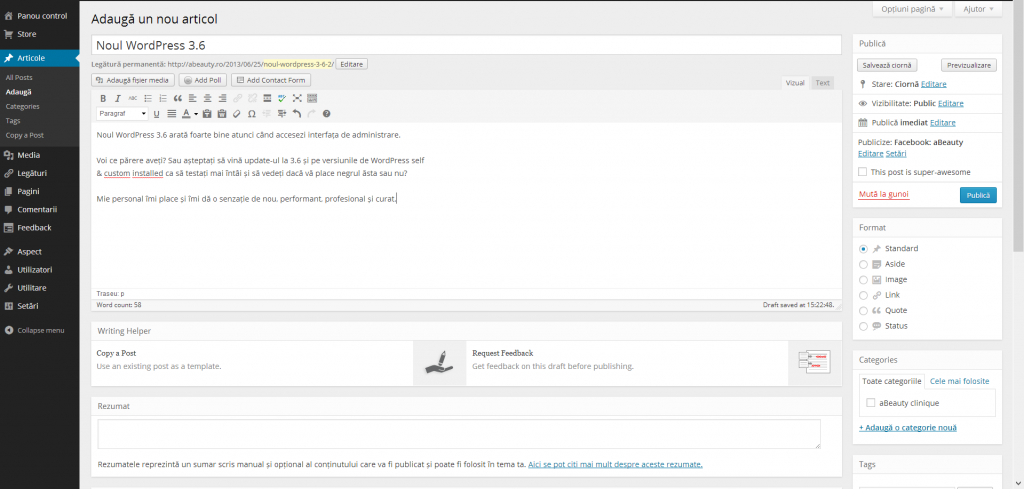Open the editor help icon
The image size is (1024, 489).
pyautogui.click(x=327, y=114)
